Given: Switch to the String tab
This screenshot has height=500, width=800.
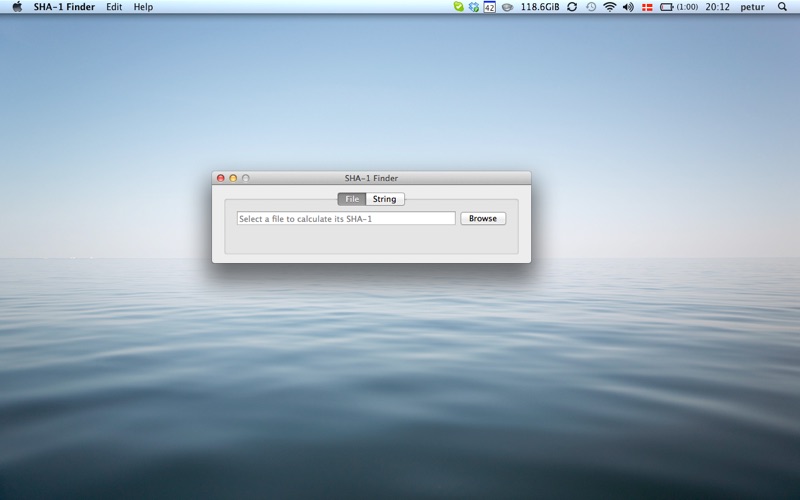Looking at the screenshot, I should (x=385, y=199).
